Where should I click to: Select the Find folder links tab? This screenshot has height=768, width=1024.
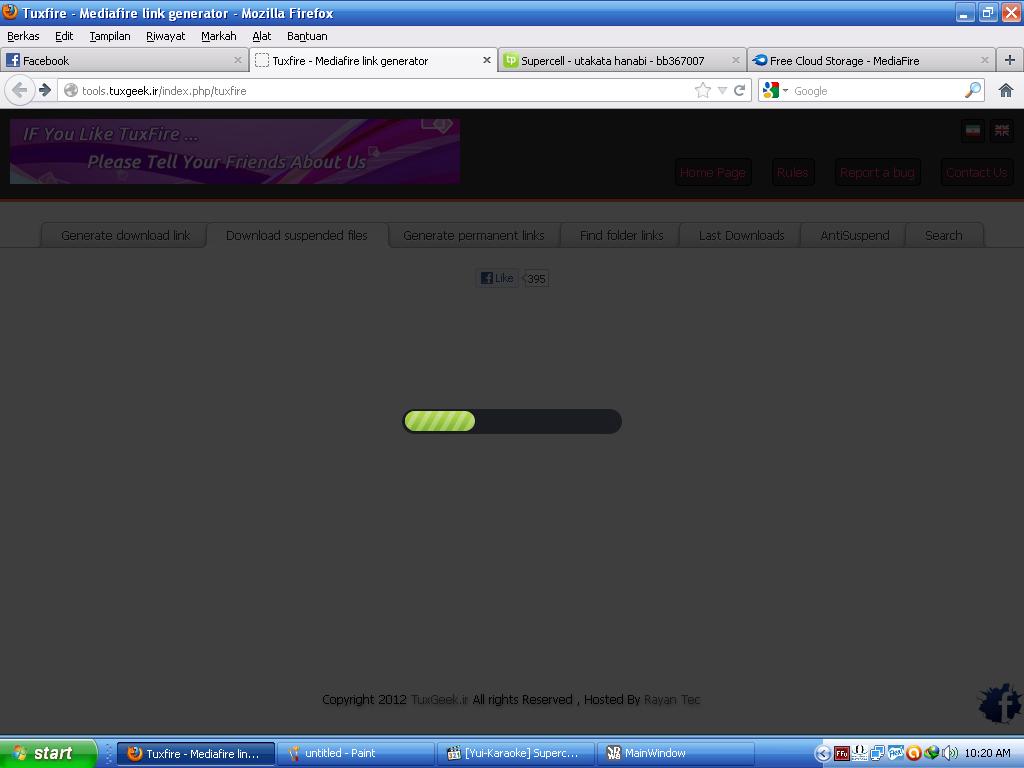coord(621,235)
